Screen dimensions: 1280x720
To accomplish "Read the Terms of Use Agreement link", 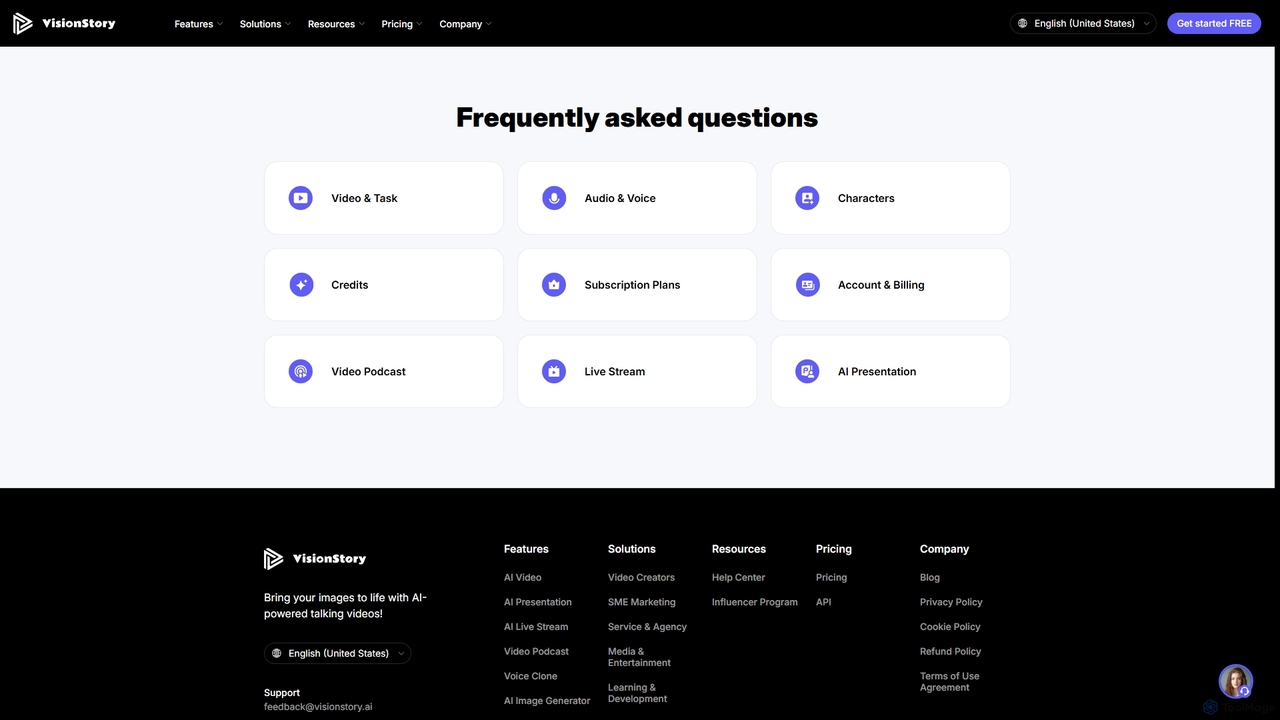I will tap(950, 682).
